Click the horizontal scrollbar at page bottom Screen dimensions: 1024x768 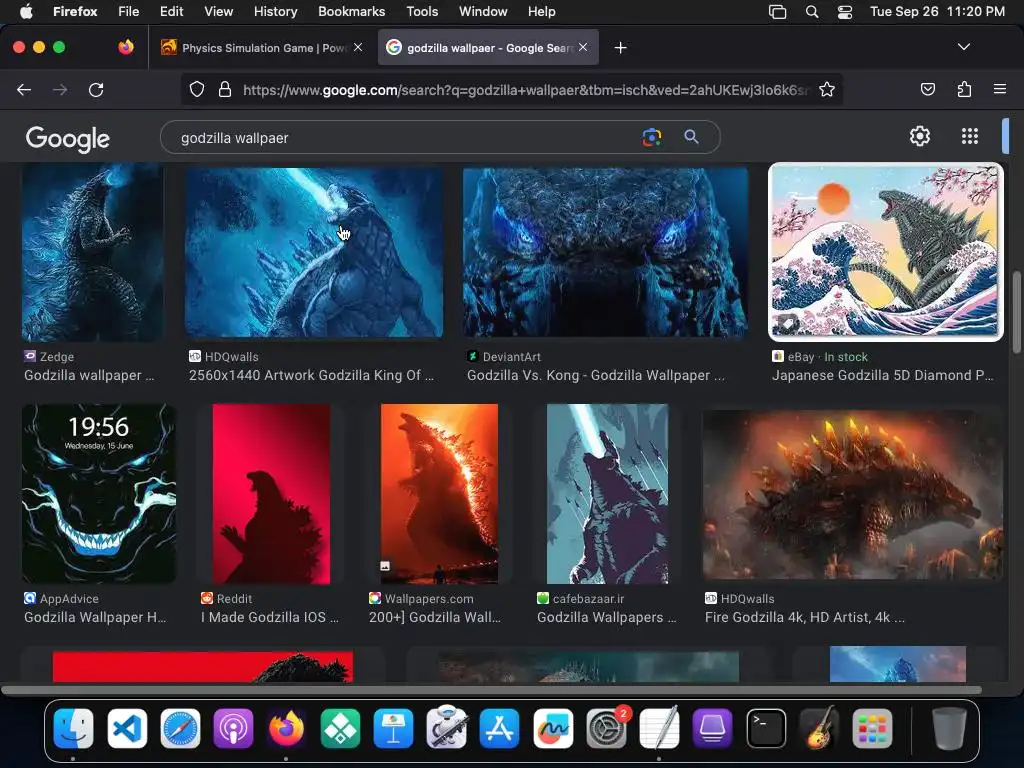point(491,690)
